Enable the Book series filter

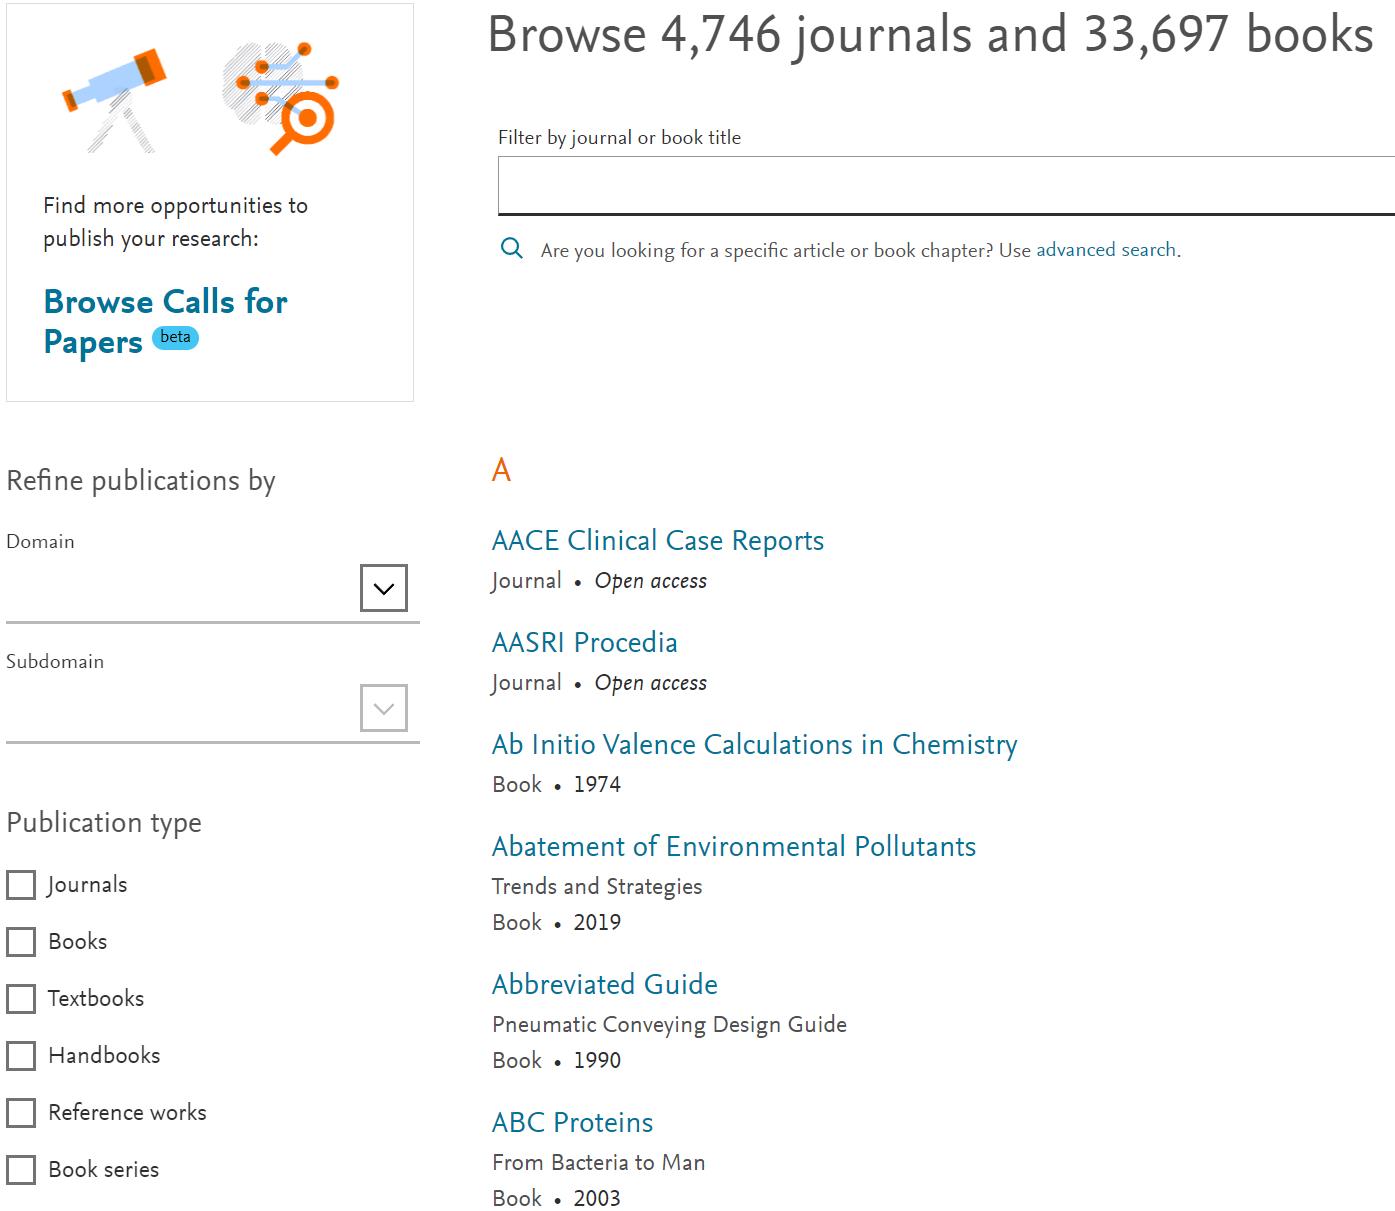(x=21, y=1170)
